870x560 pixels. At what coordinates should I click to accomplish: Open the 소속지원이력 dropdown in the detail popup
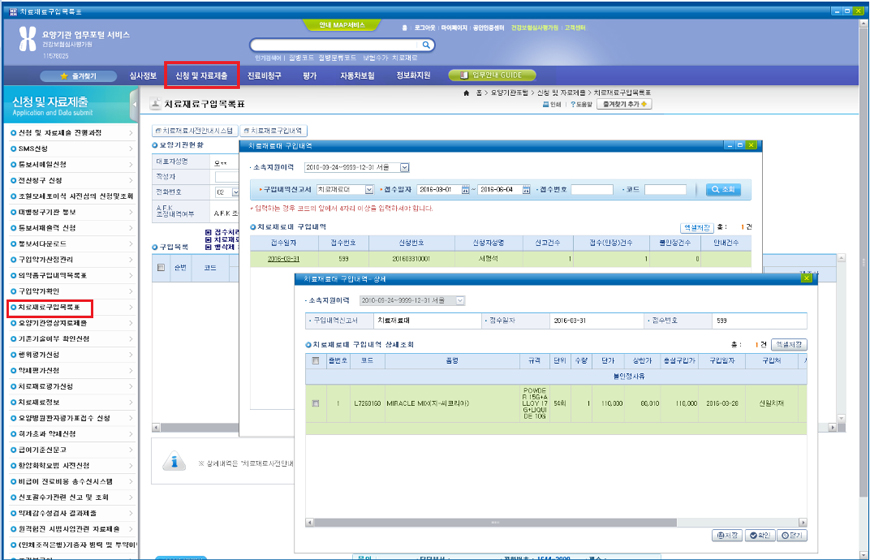click(460, 300)
